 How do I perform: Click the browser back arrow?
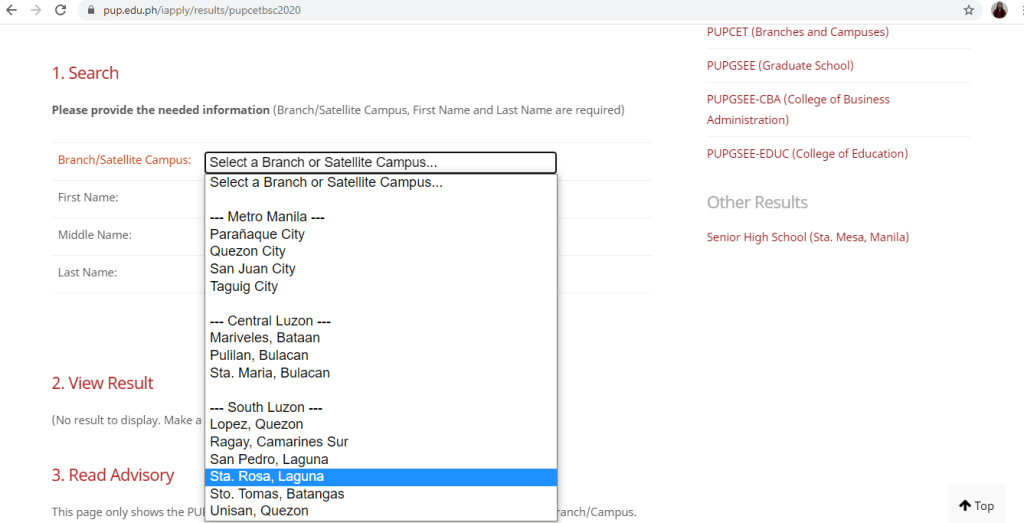tap(12, 10)
